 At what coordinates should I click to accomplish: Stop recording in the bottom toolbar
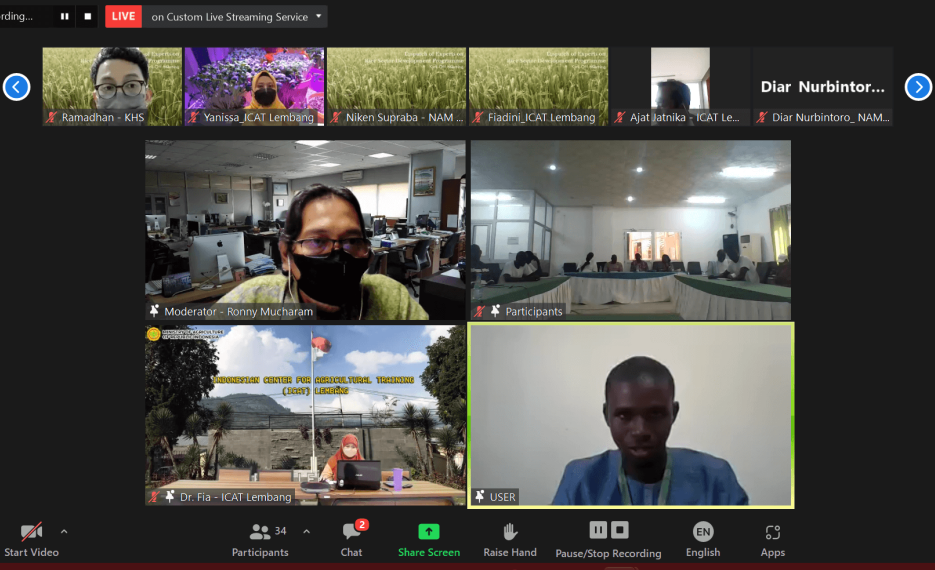[x=620, y=530]
